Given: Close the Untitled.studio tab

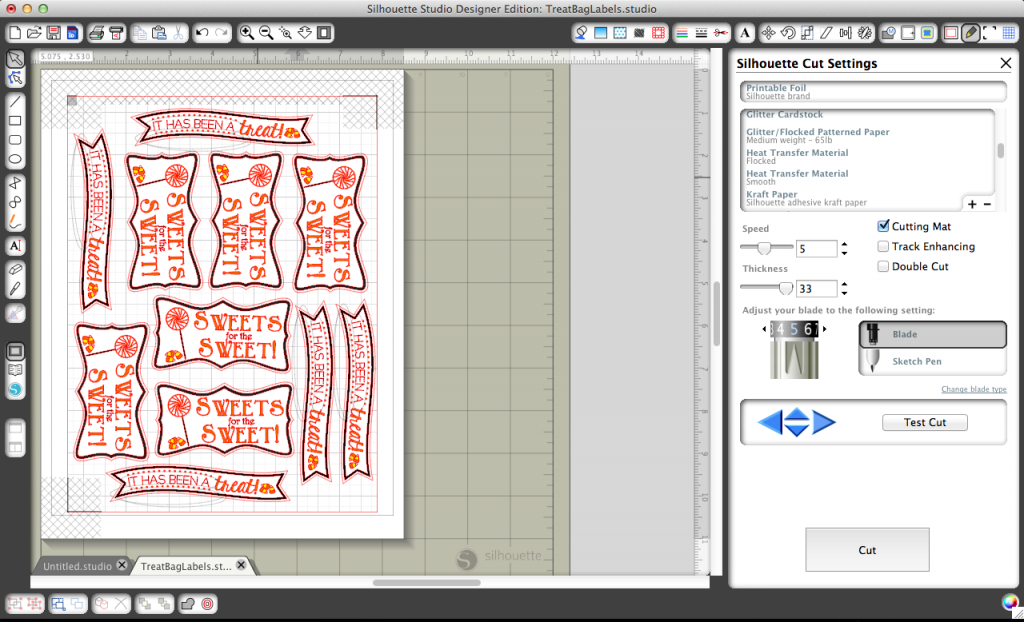Looking at the screenshot, I should (x=121, y=565).
